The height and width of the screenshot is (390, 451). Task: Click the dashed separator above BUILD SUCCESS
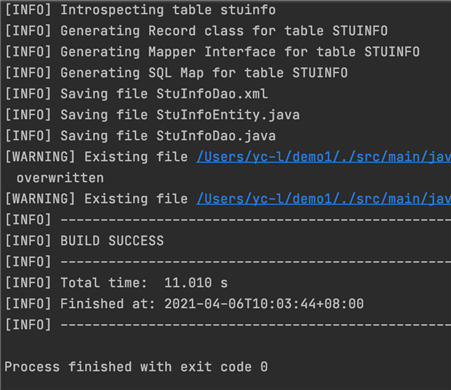coord(256,220)
